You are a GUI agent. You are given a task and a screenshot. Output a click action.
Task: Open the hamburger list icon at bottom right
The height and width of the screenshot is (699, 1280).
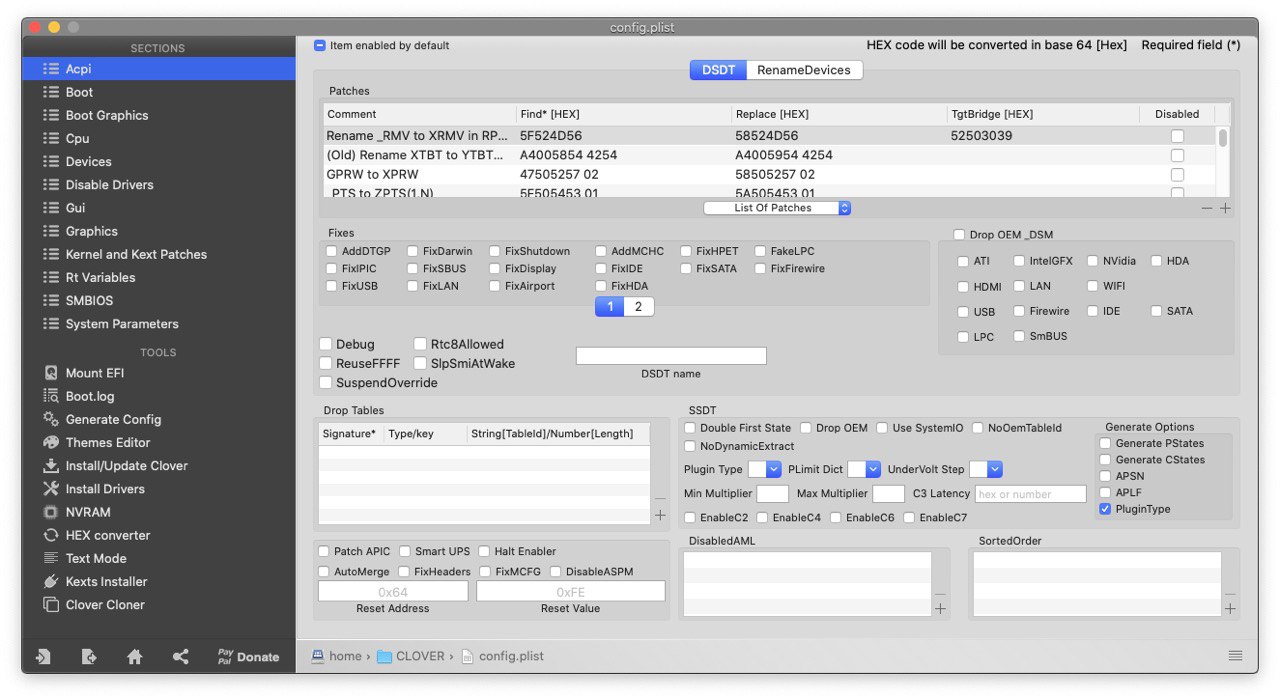point(1236,656)
